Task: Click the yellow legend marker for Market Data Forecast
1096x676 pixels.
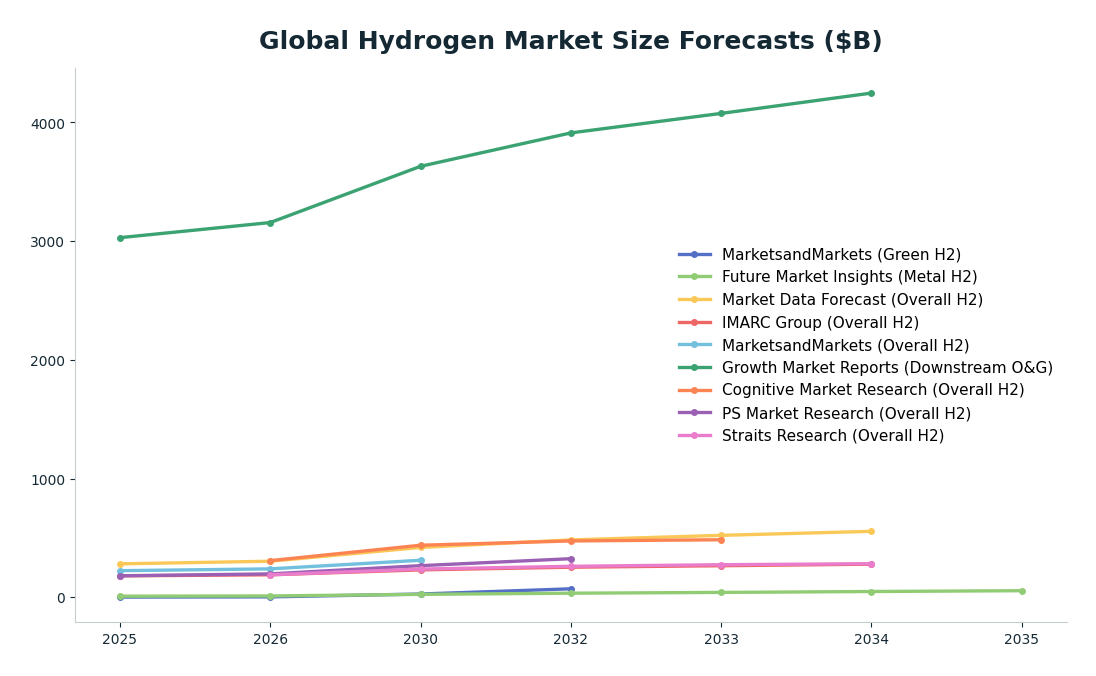Action: click(x=695, y=299)
